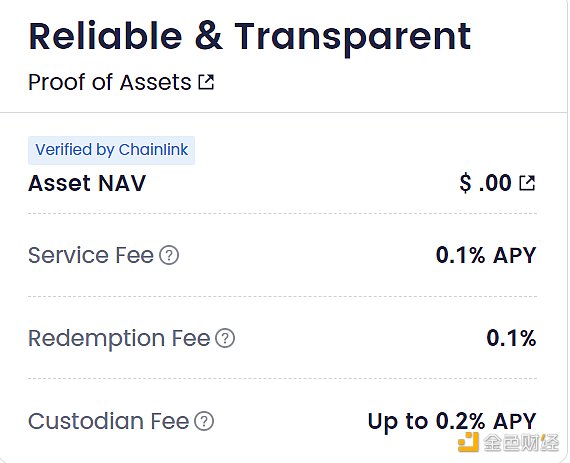This screenshot has width=570, height=463.
Task: Click the word Chainlink in the verified badge
Action: click(x=153, y=149)
